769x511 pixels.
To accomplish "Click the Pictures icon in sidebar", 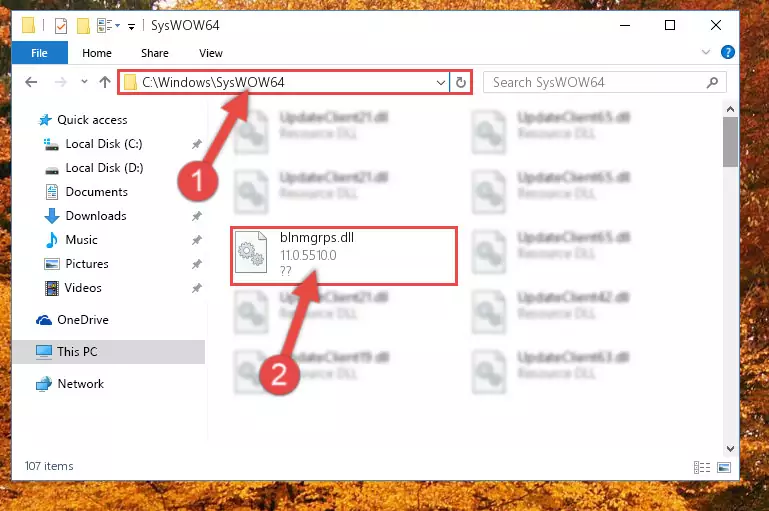I will [51, 264].
